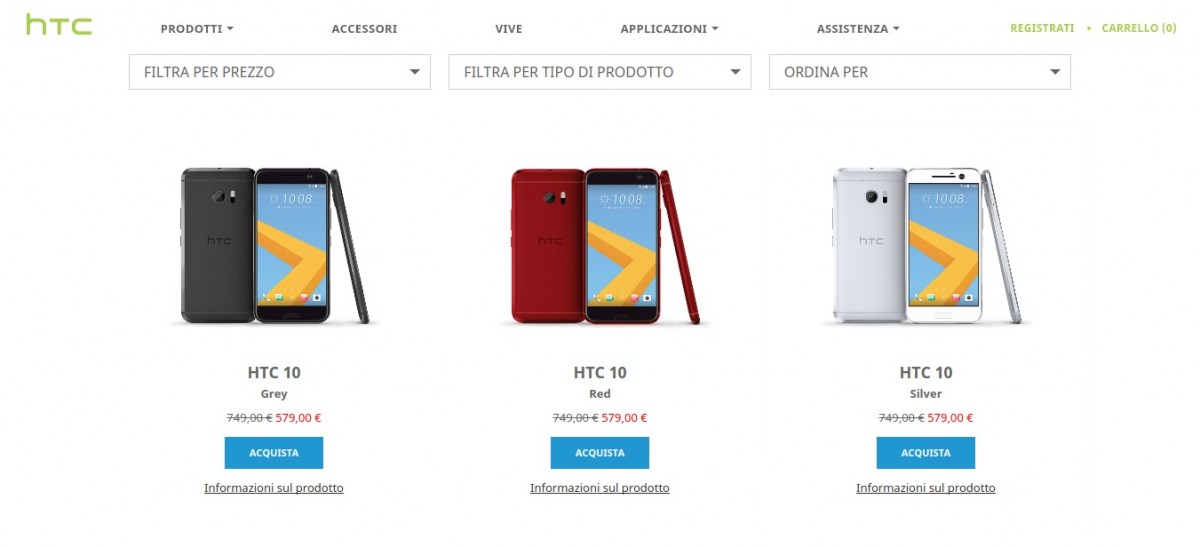Click the HTC logo
The image size is (1200, 547).
point(59,25)
